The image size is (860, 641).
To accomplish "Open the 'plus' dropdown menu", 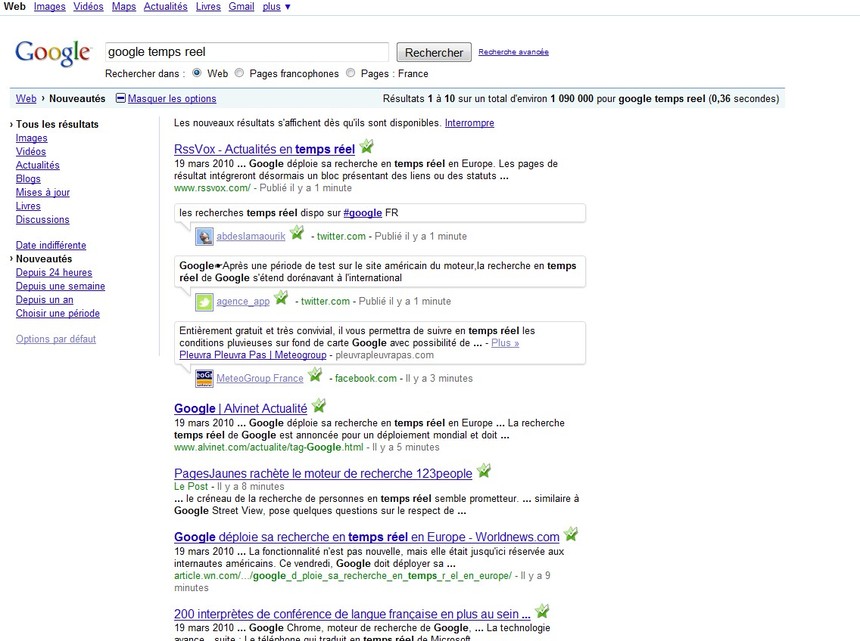I will click(274, 6).
